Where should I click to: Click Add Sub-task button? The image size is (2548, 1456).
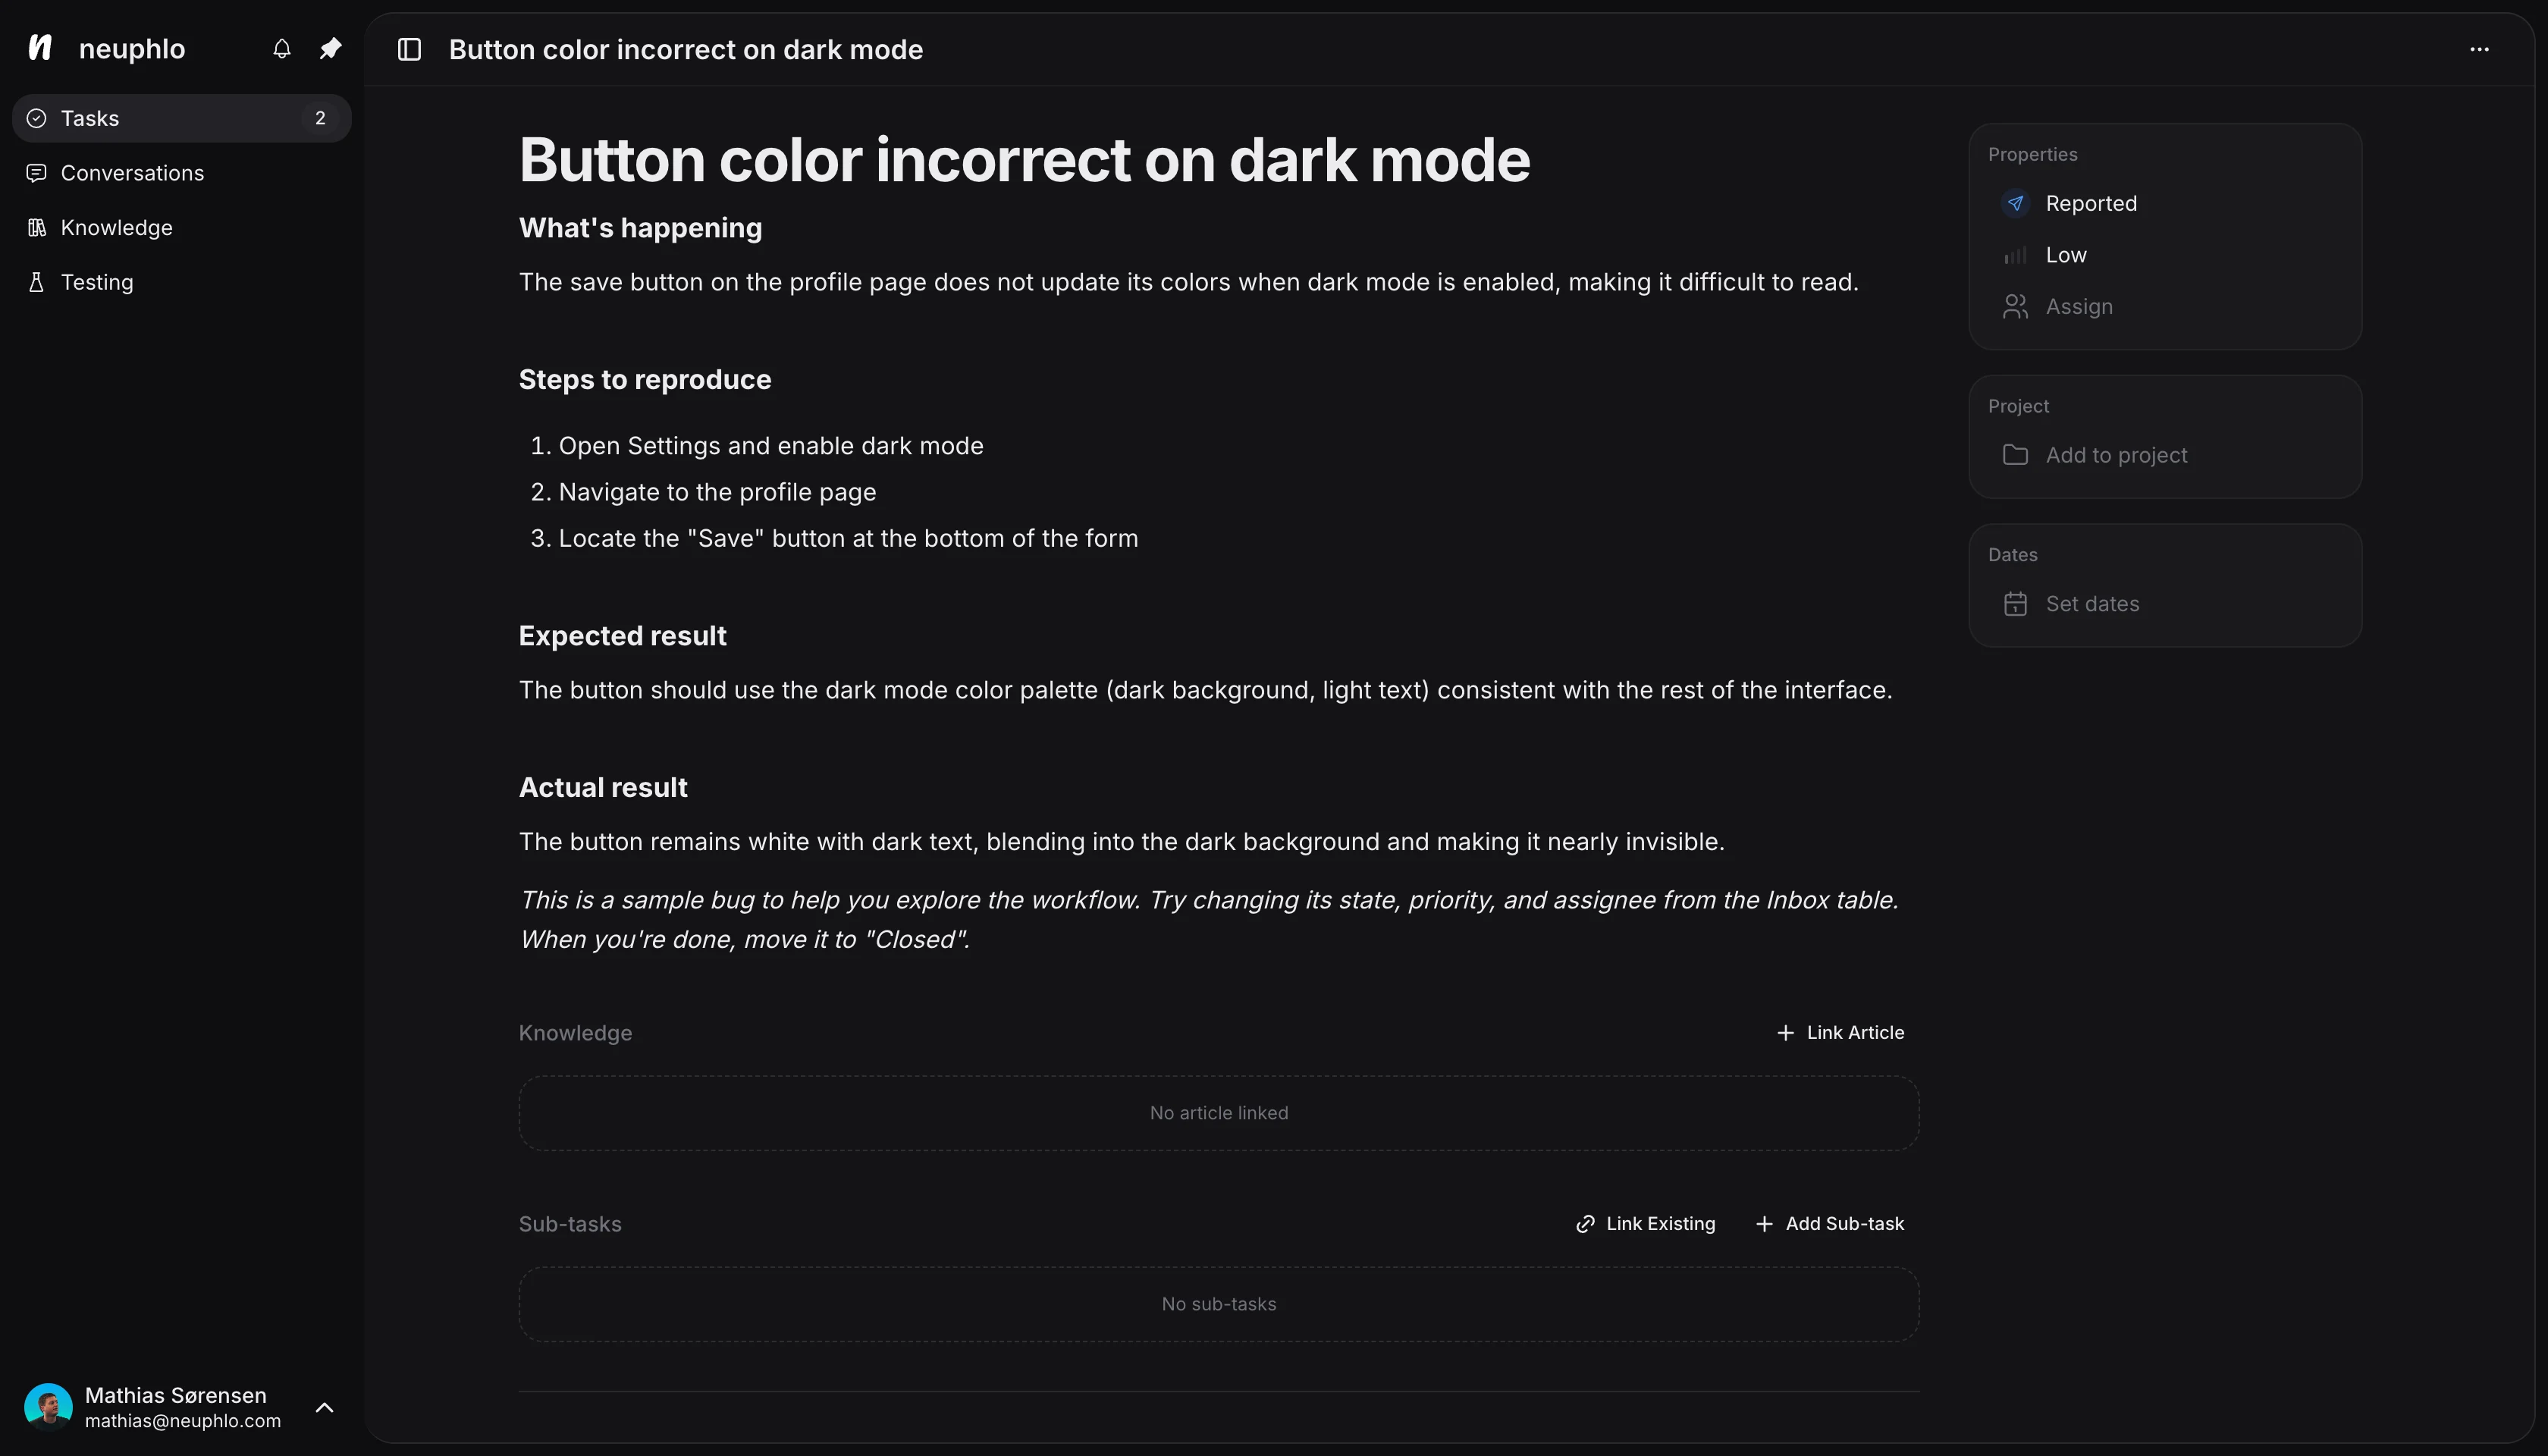[x=1830, y=1224]
